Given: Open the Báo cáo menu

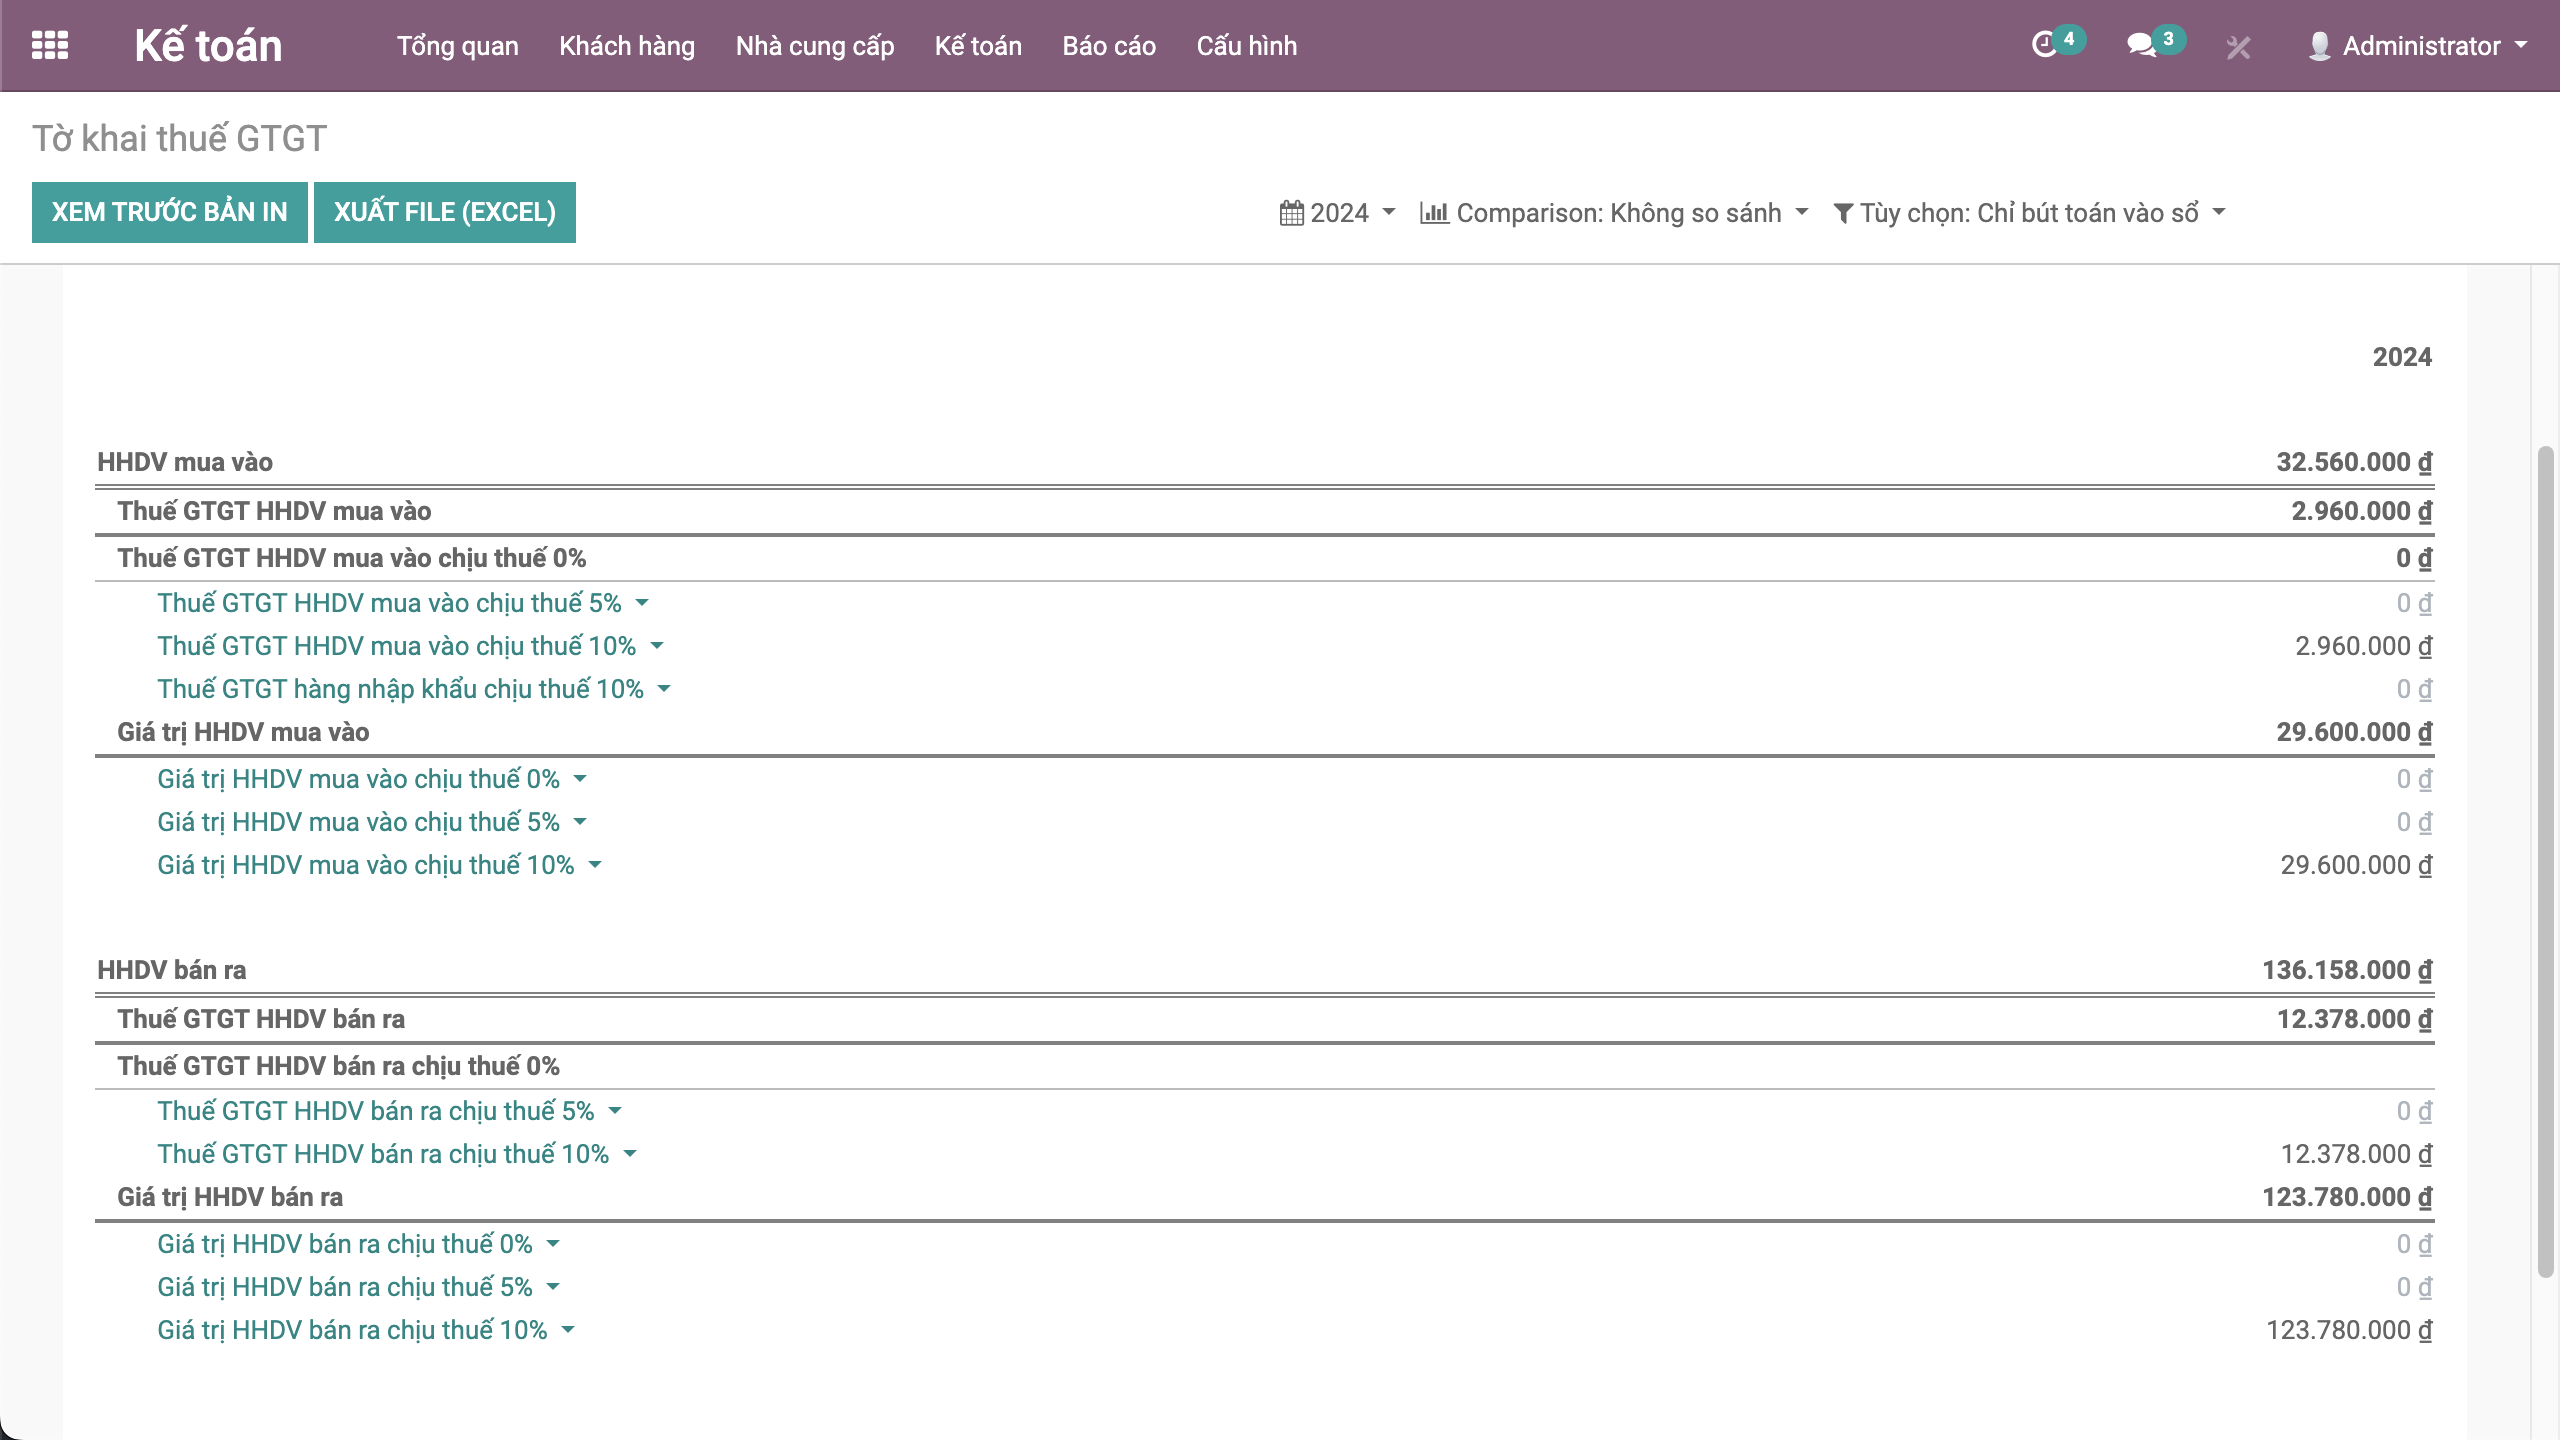Looking at the screenshot, I should [1108, 46].
